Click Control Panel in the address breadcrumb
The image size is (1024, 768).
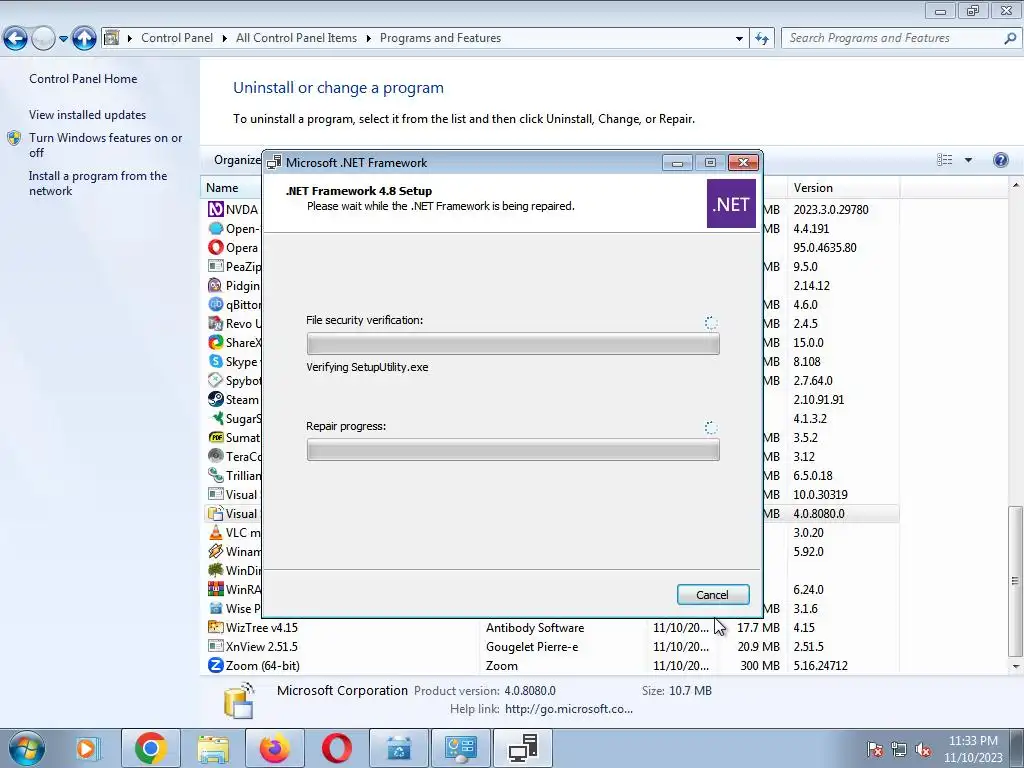coord(177,38)
